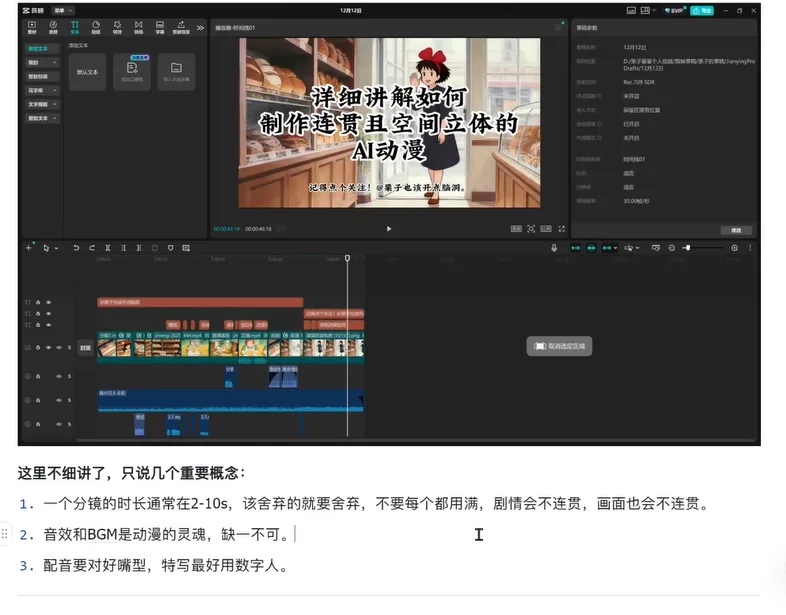Click the 封面 cover button
The image size is (786, 615).
click(85, 348)
